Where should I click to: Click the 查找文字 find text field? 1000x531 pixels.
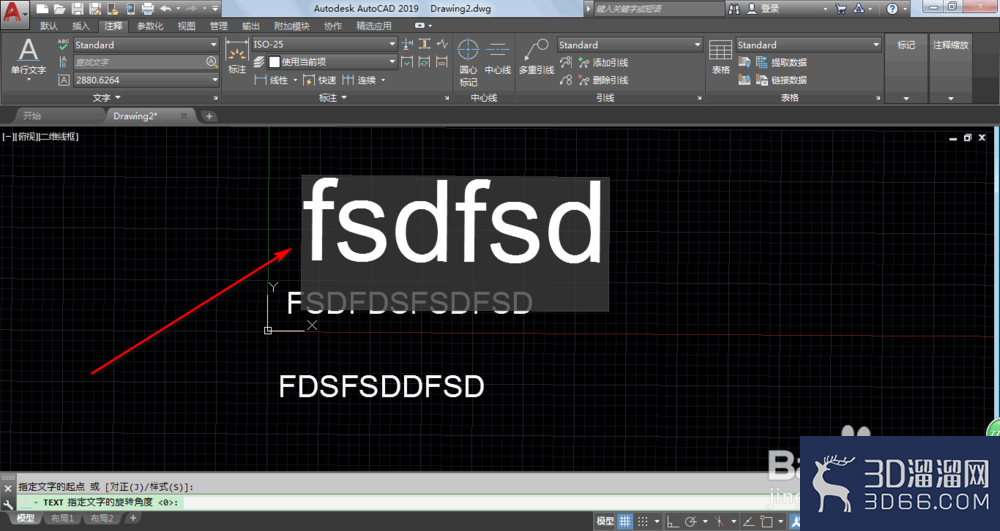[x=146, y=62]
